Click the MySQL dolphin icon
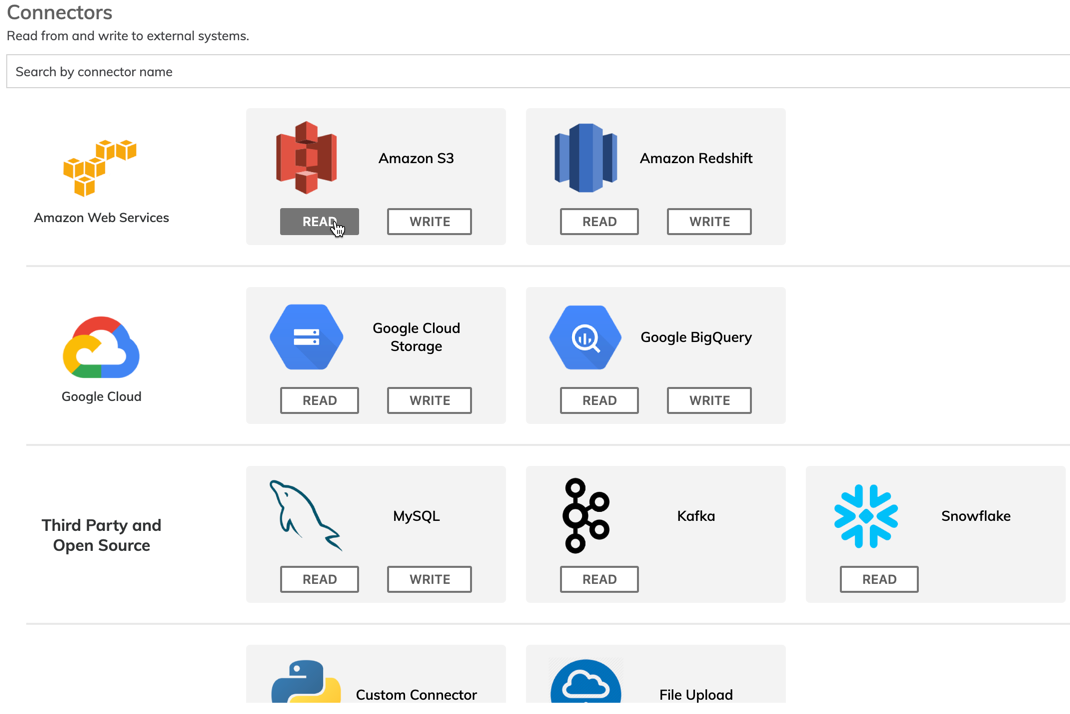 click(x=305, y=515)
